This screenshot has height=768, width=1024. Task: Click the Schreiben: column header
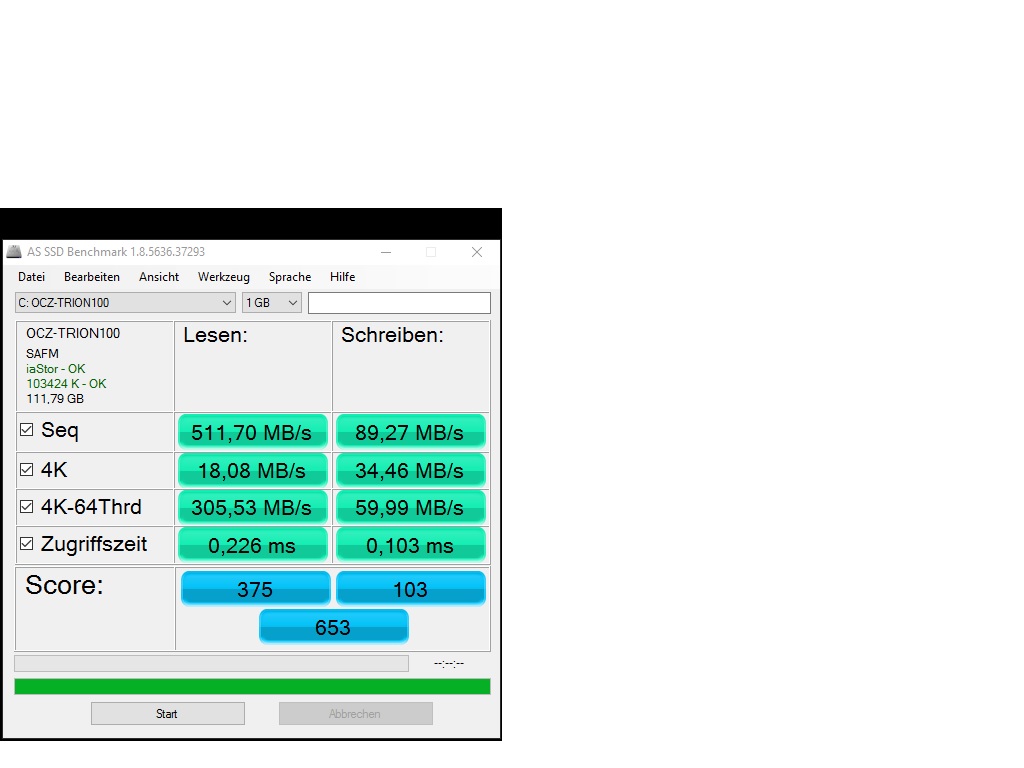pos(392,335)
